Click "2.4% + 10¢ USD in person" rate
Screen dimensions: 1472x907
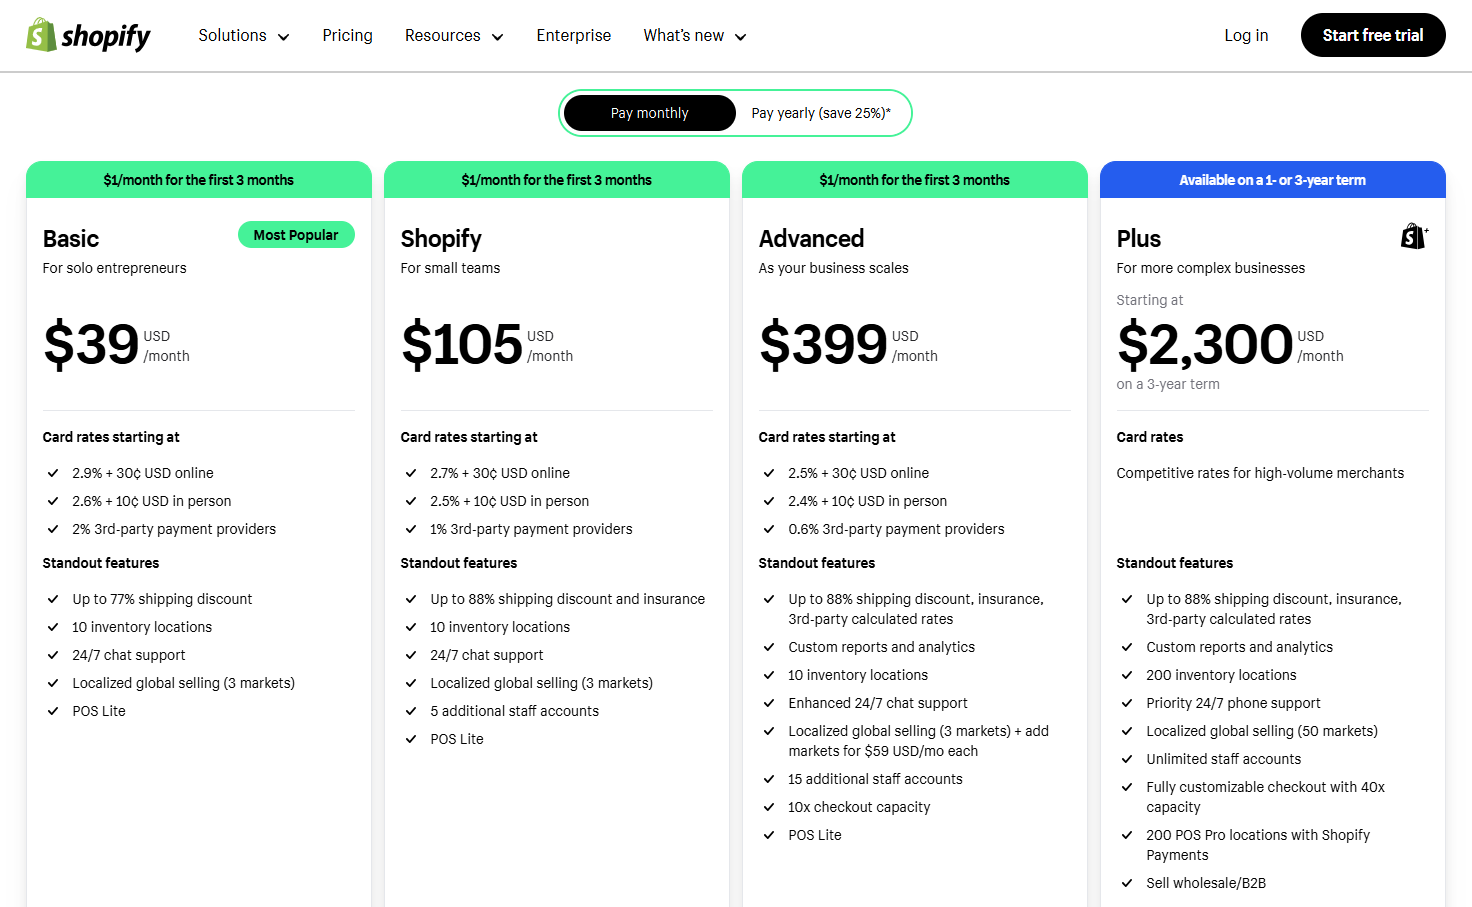click(x=867, y=501)
